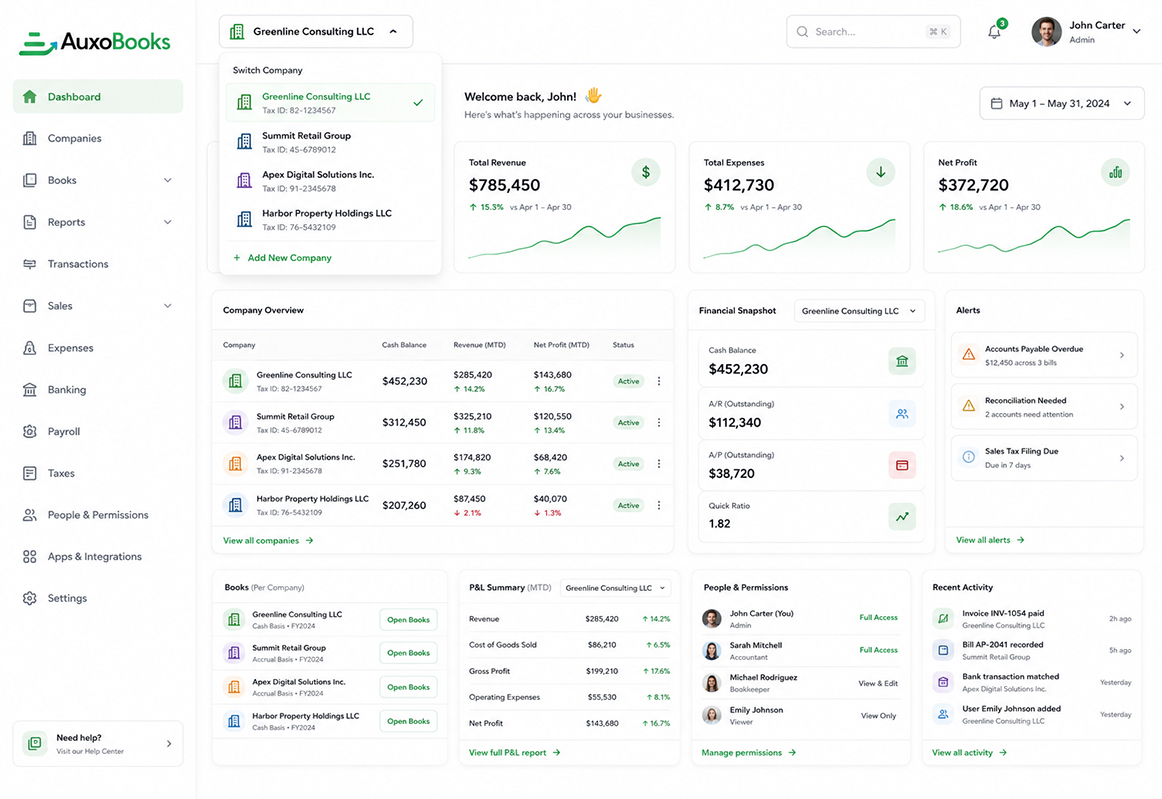Open Payroll in sidebar
The width and height of the screenshot is (1162, 799).
click(x=98, y=431)
